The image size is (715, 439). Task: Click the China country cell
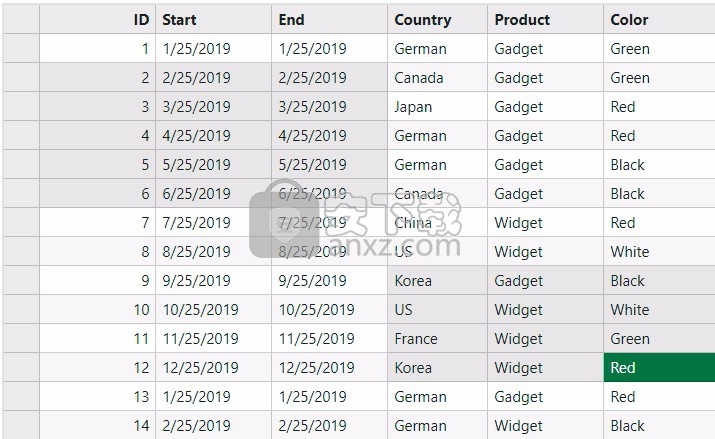(437, 222)
